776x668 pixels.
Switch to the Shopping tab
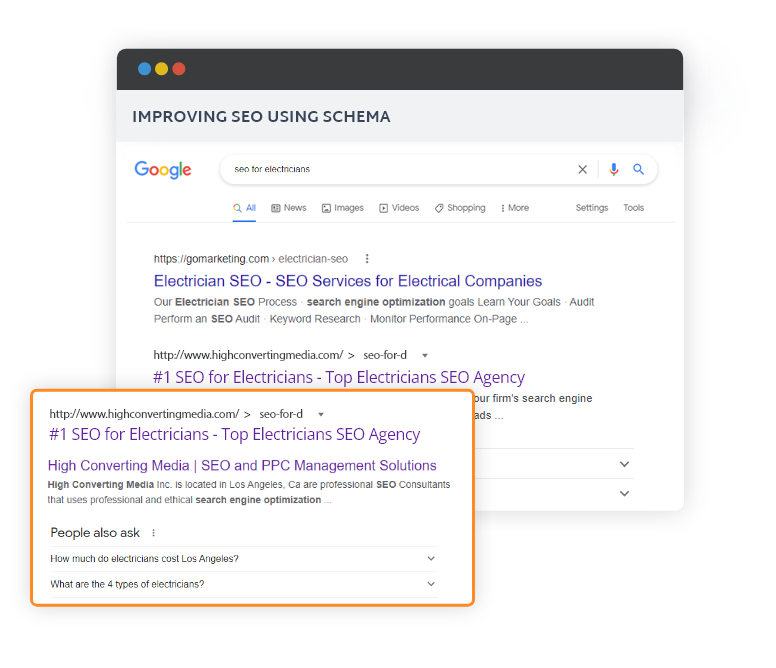[460, 208]
